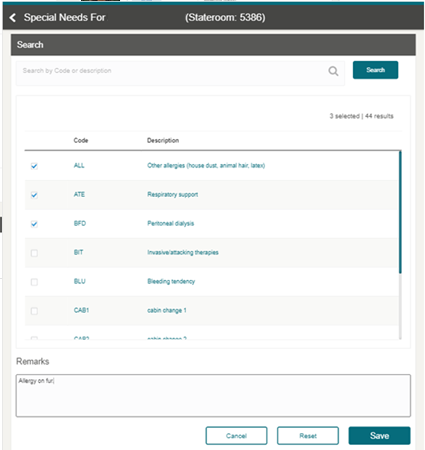Viewport: 425px width, 450px height.
Task: Sort by the Code column header
Action: 81,140
